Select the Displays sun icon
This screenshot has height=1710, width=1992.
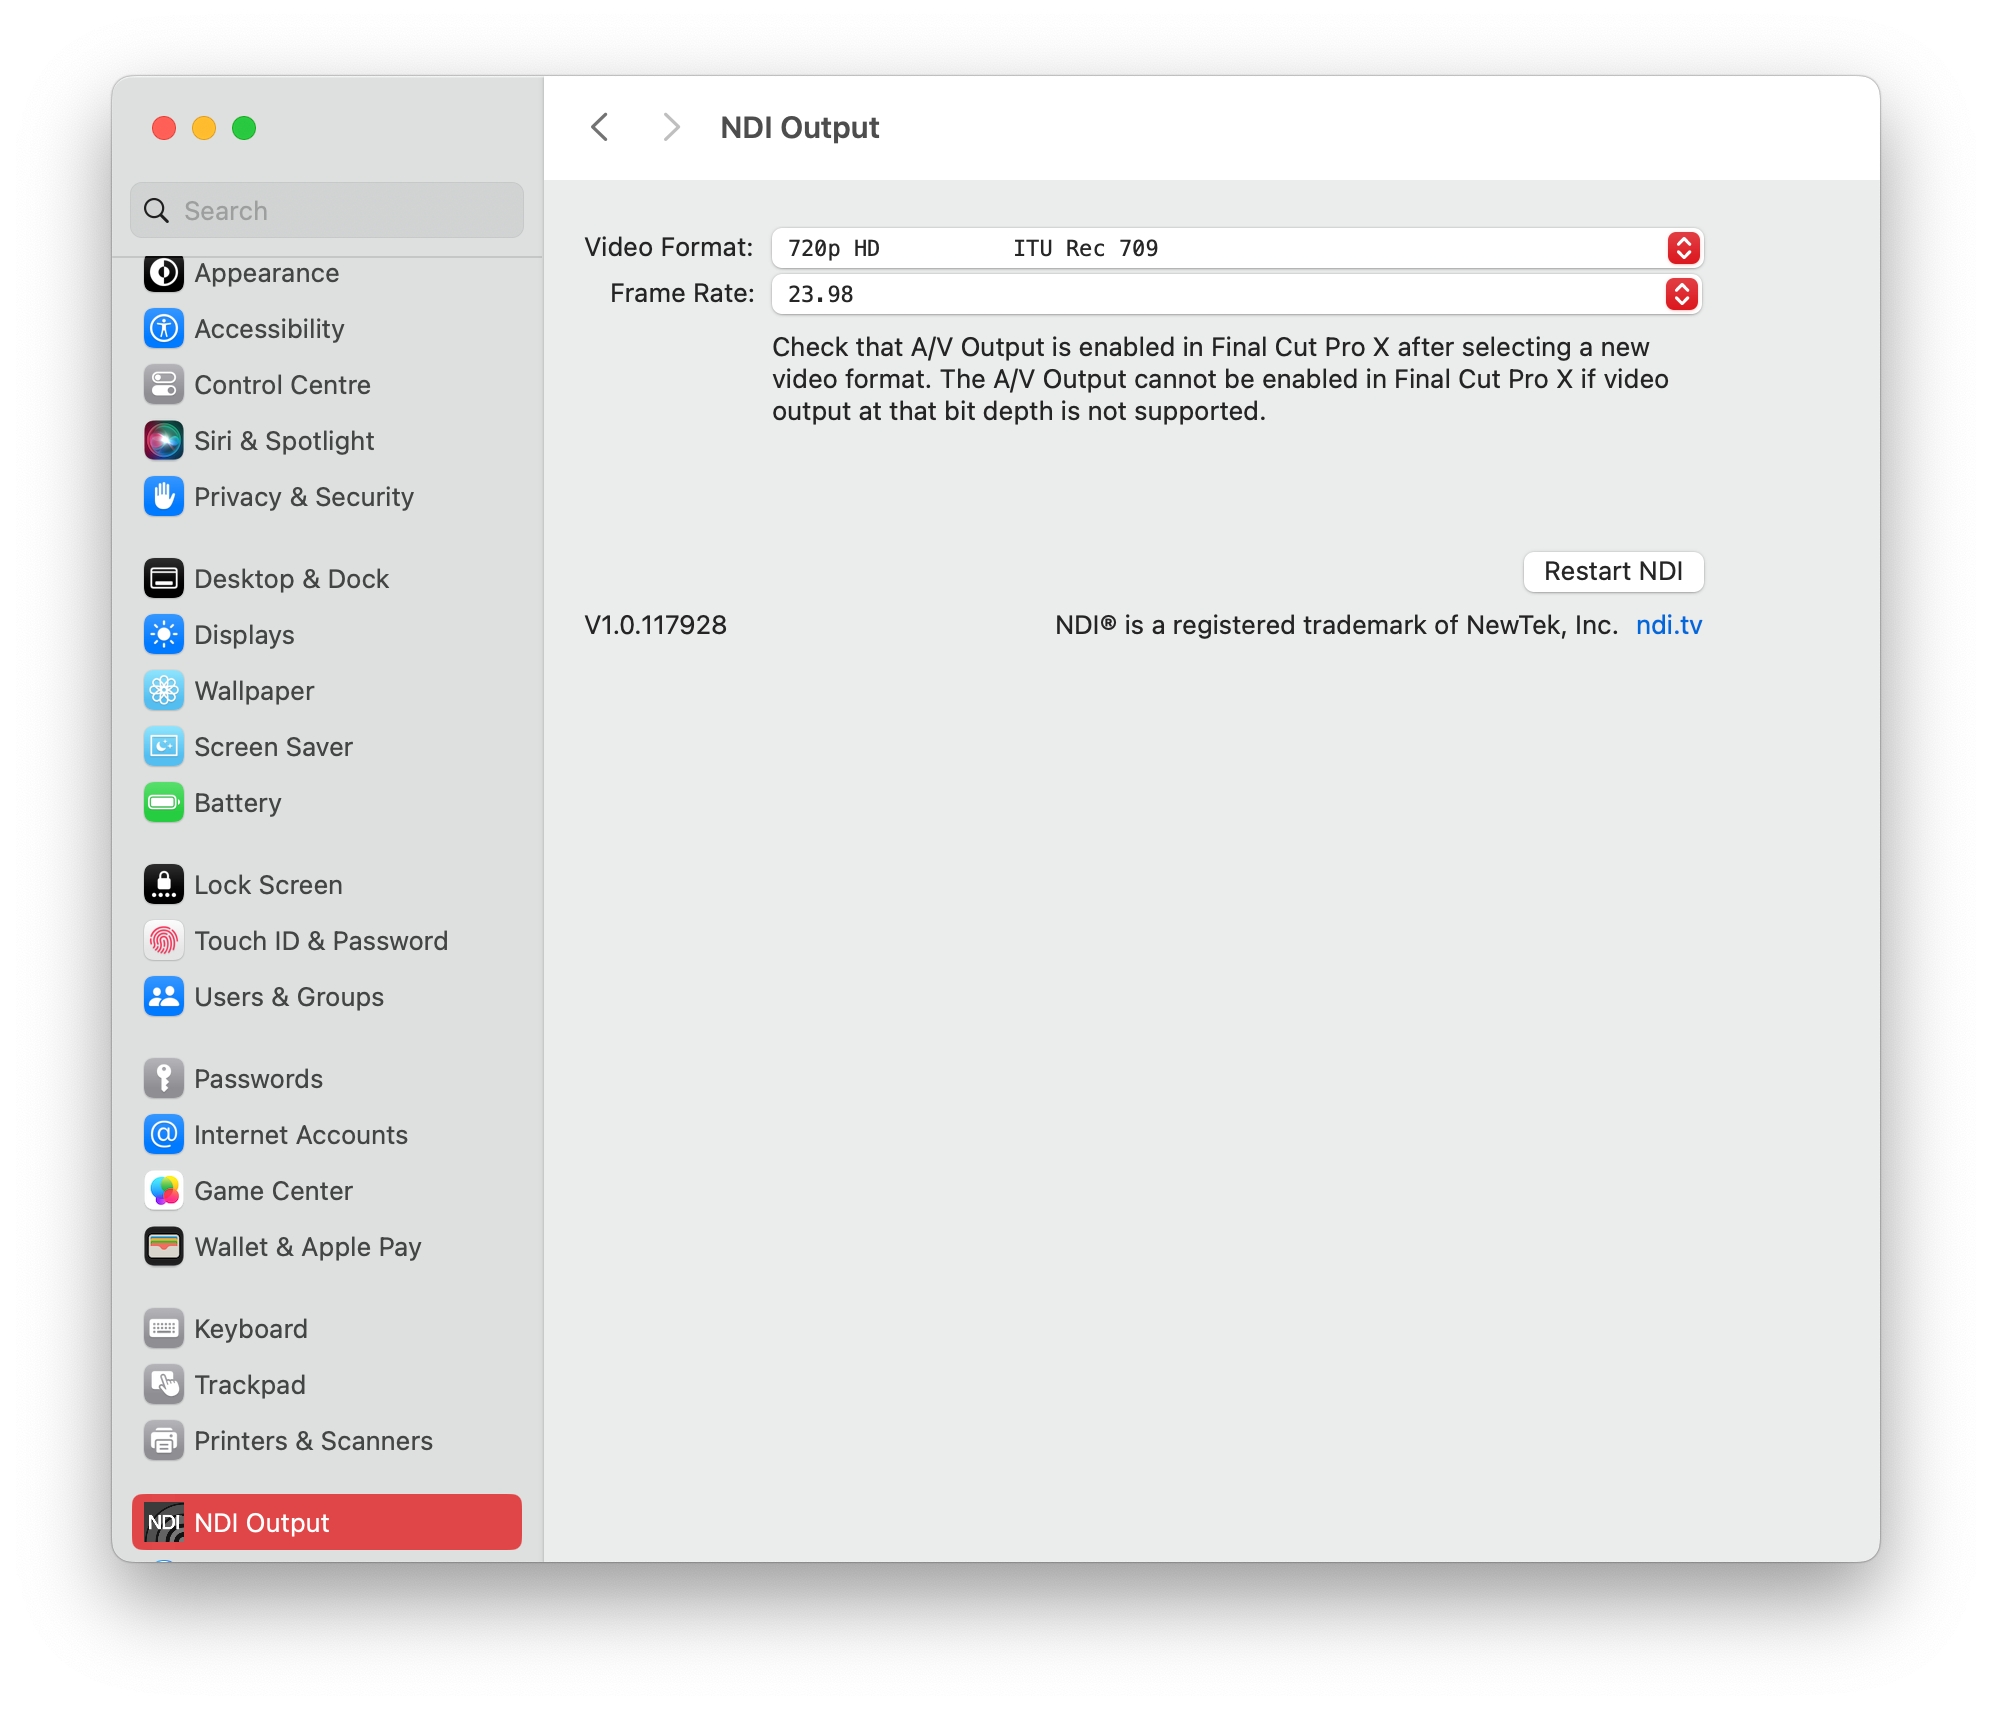point(164,635)
